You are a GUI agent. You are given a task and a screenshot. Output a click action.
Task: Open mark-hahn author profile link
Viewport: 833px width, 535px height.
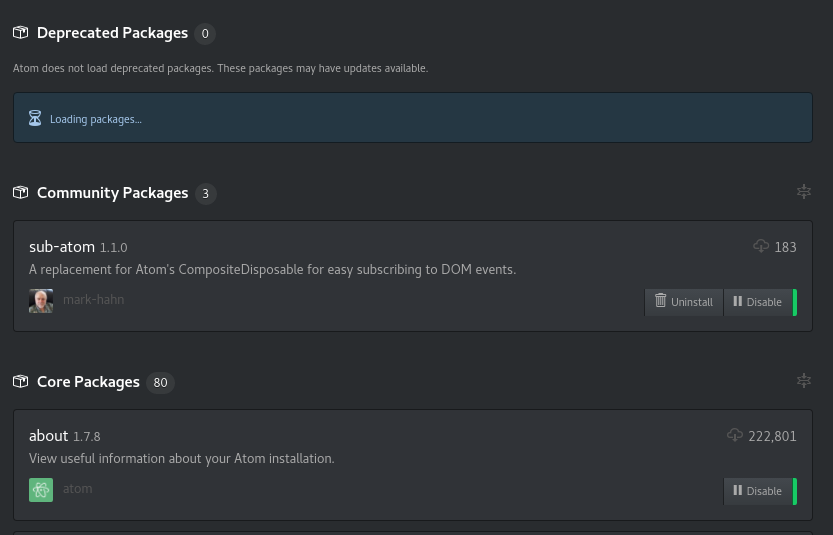(94, 300)
